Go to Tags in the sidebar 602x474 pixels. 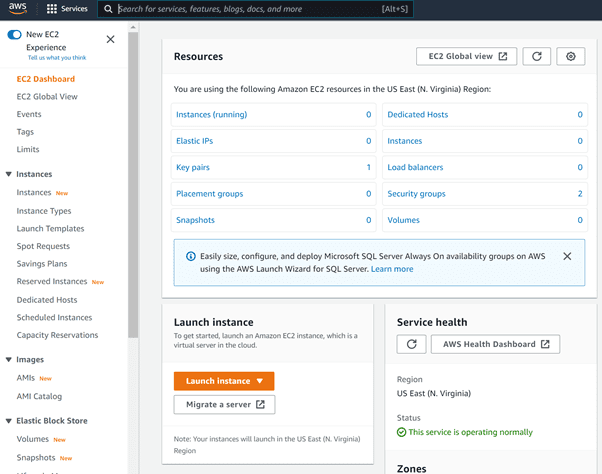pos(25,132)
